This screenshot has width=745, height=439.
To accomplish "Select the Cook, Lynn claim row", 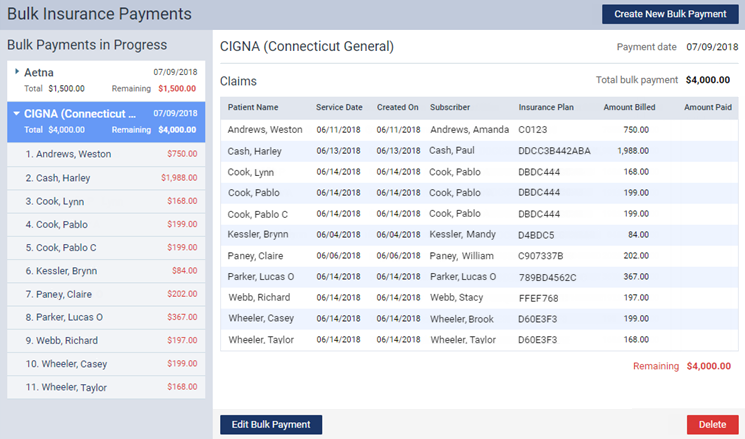I will [479, 172].
